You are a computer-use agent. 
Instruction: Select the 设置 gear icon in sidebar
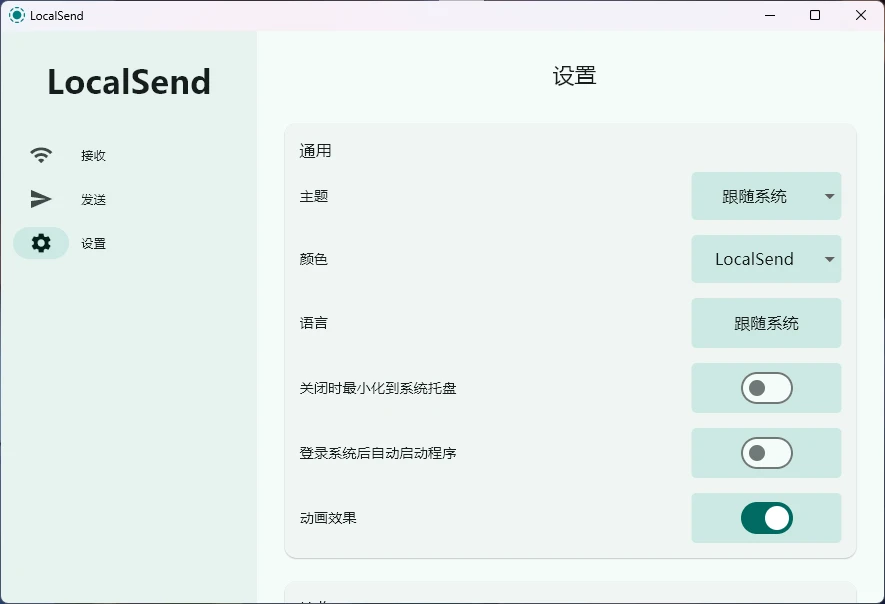[x=41, y=243]
